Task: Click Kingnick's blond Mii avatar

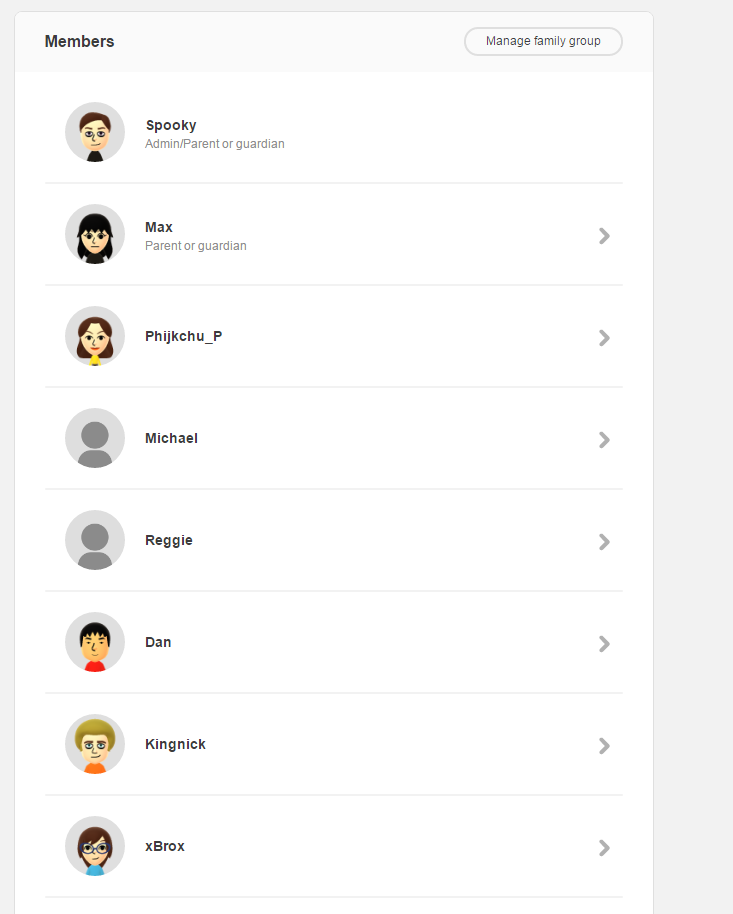Action: pos(95,744)
